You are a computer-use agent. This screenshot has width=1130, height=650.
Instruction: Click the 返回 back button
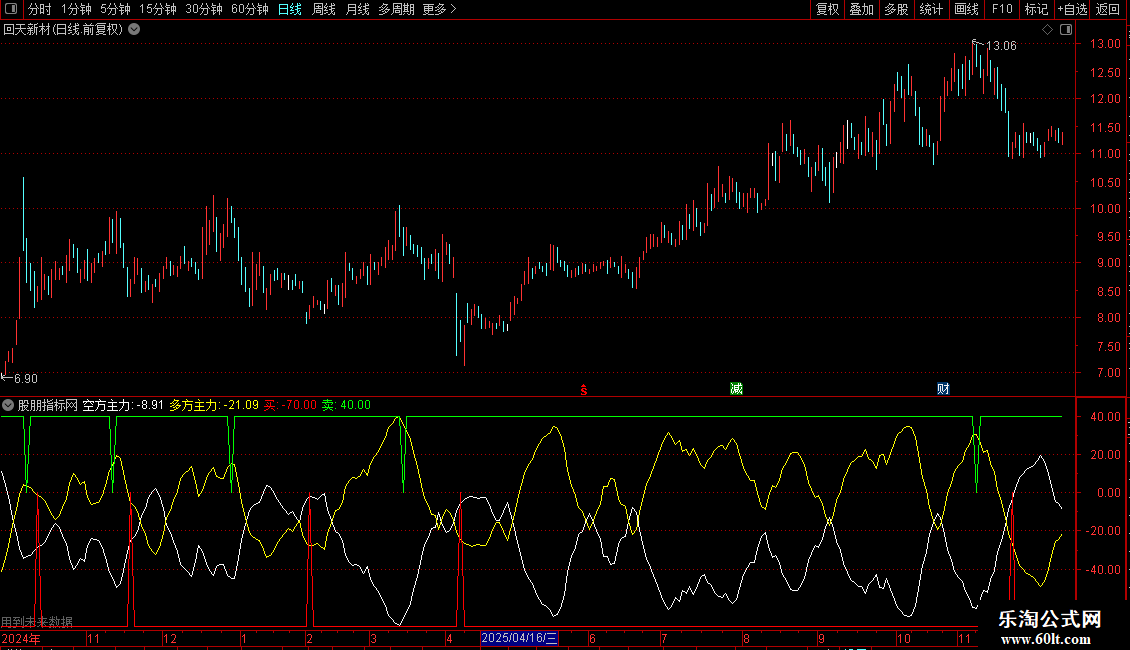pos(1108,9)
